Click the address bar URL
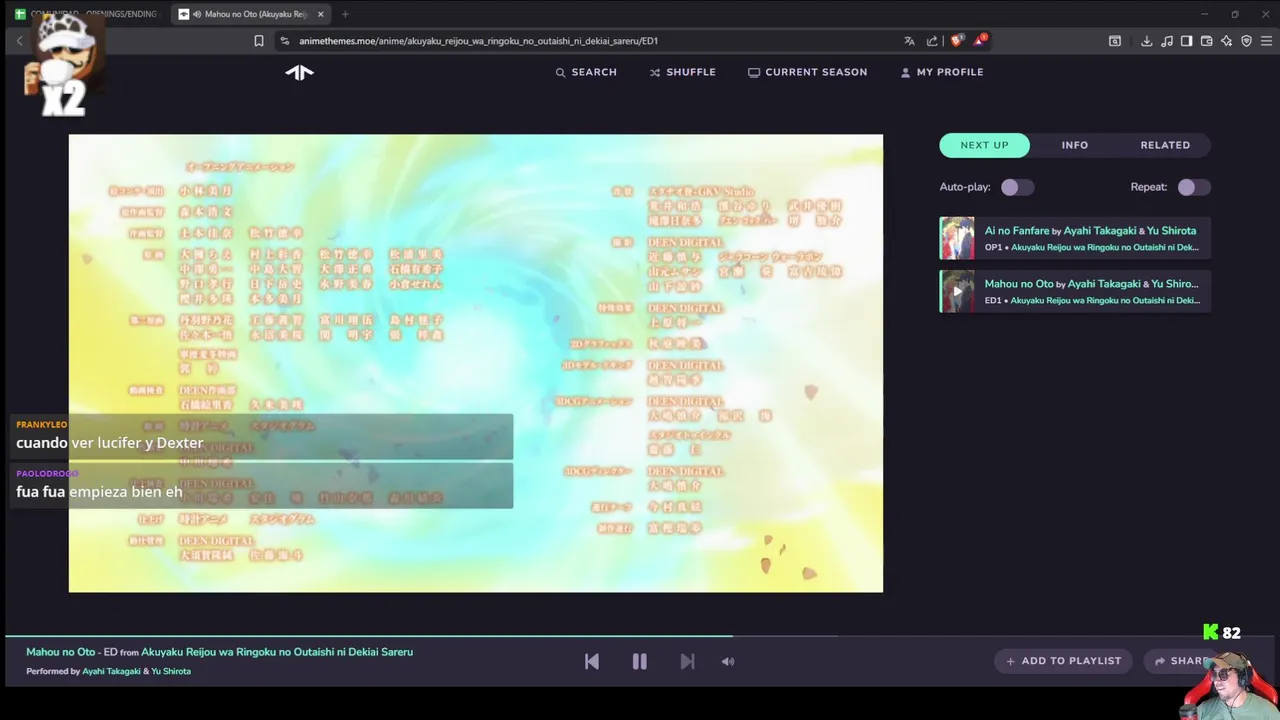 478,41
